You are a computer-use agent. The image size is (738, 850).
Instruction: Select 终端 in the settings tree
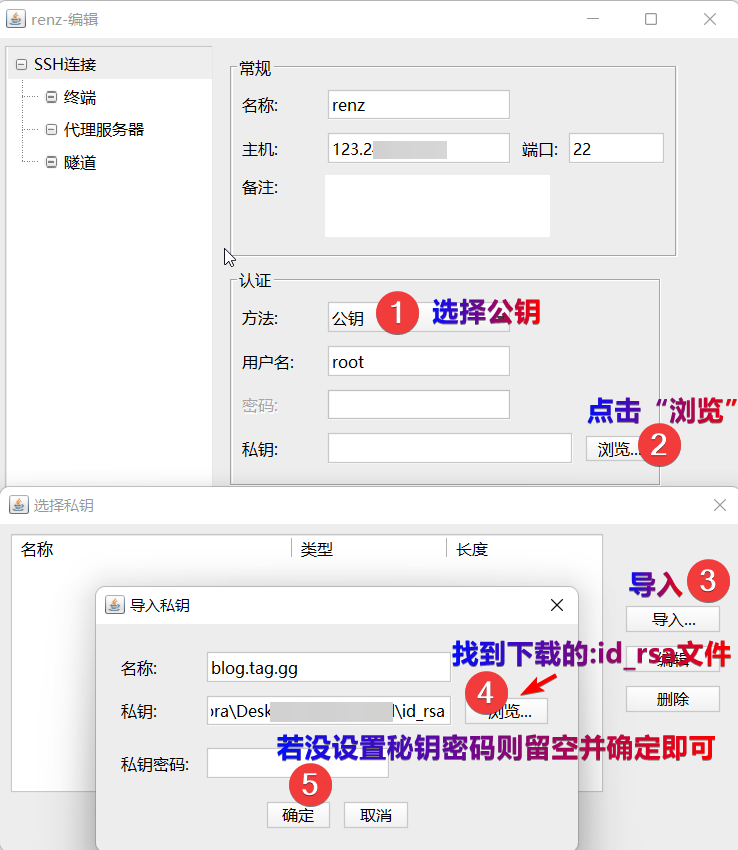tap(80, 98)
